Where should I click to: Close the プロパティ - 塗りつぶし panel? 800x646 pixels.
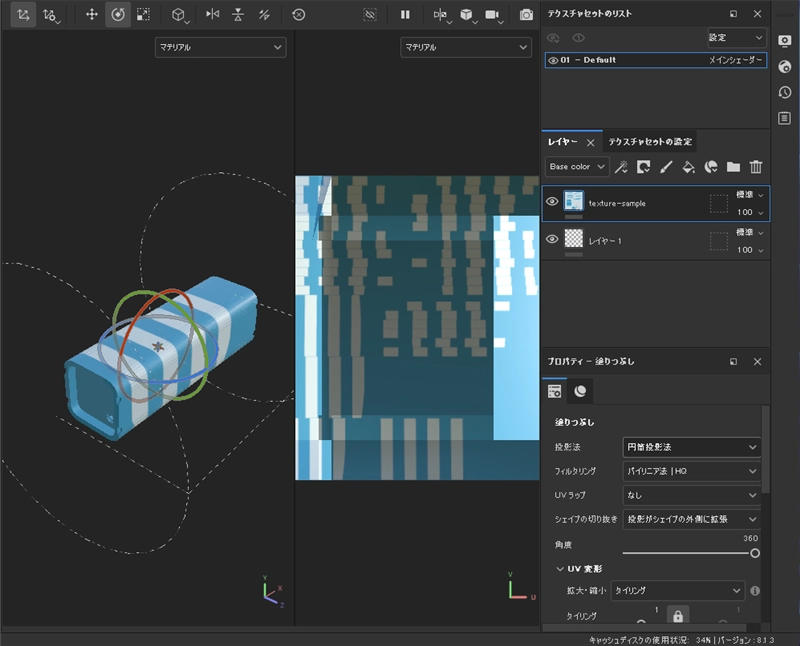click(757, 362)
